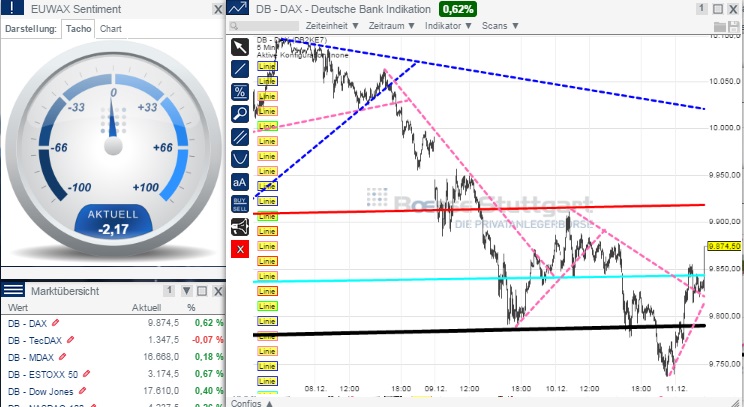This screenshot has height=407, width=744.
Task: Click the -0,07 % TecDAX change value
Action: [208, 340]
